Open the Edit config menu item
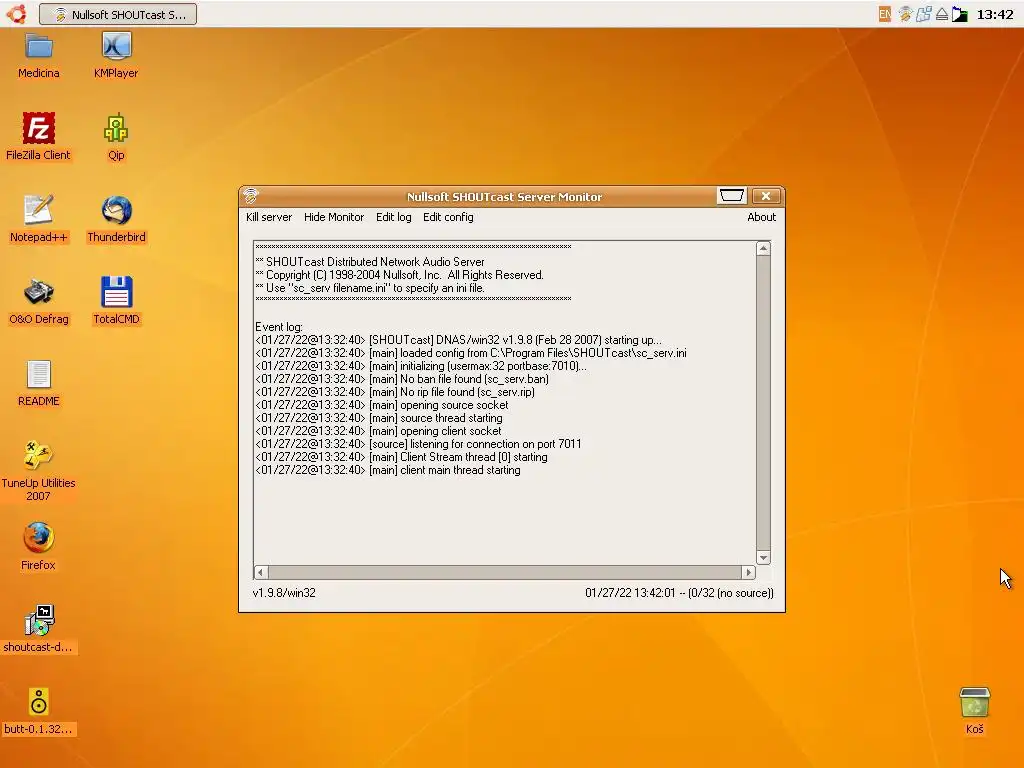The height and width of the screenshot is (768, 1024). [x=448, y=217]
